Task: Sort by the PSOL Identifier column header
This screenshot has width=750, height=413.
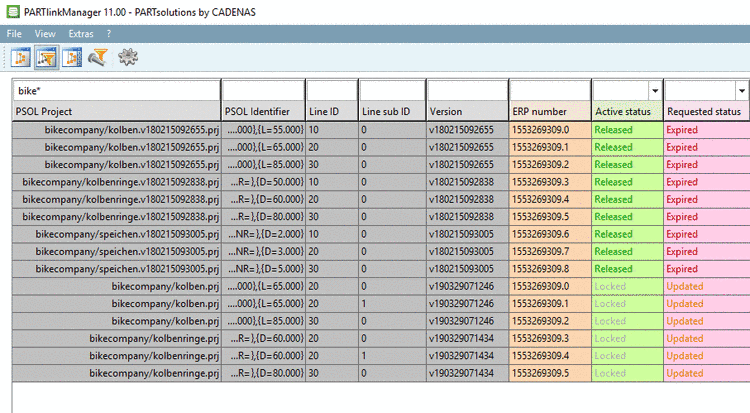Action: click(x=263, y=112)
